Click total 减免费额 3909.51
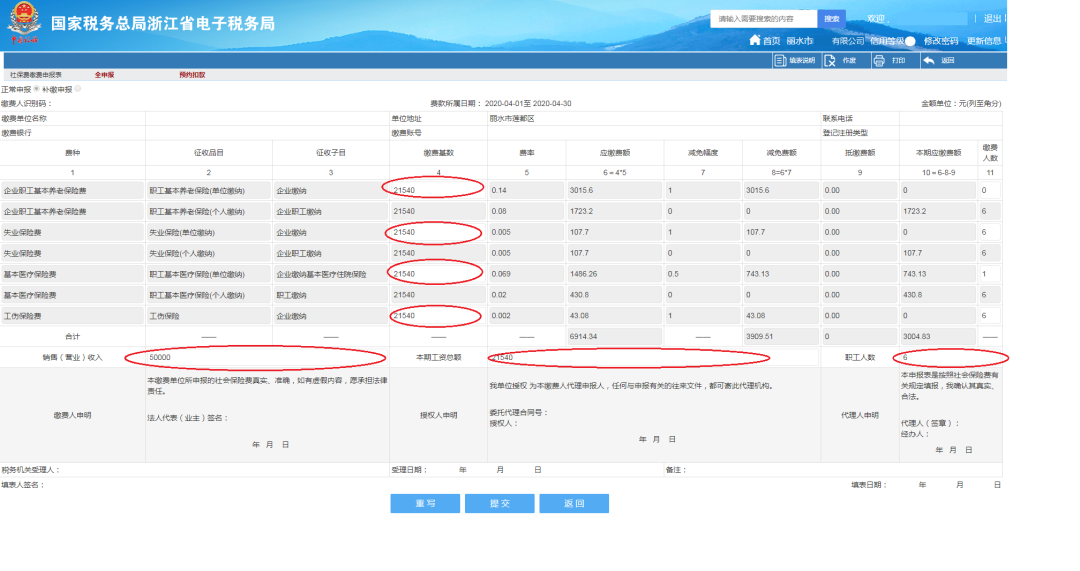This screenshot has height=571, width=1080. (x=781, y=337)
